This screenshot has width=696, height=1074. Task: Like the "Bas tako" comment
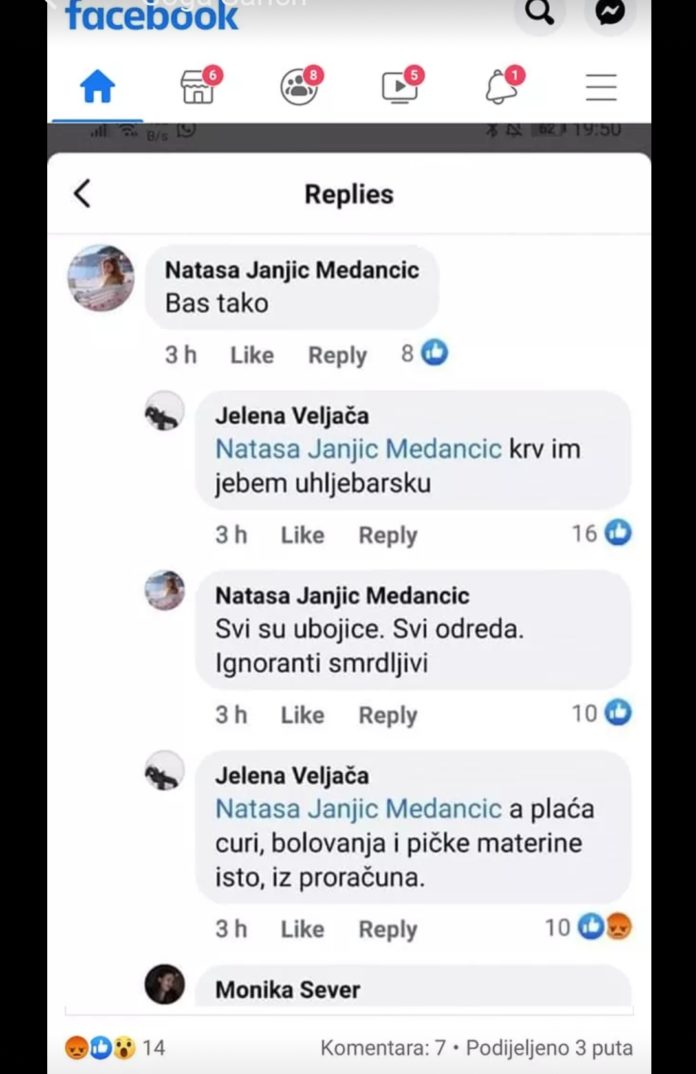(251, 355)
